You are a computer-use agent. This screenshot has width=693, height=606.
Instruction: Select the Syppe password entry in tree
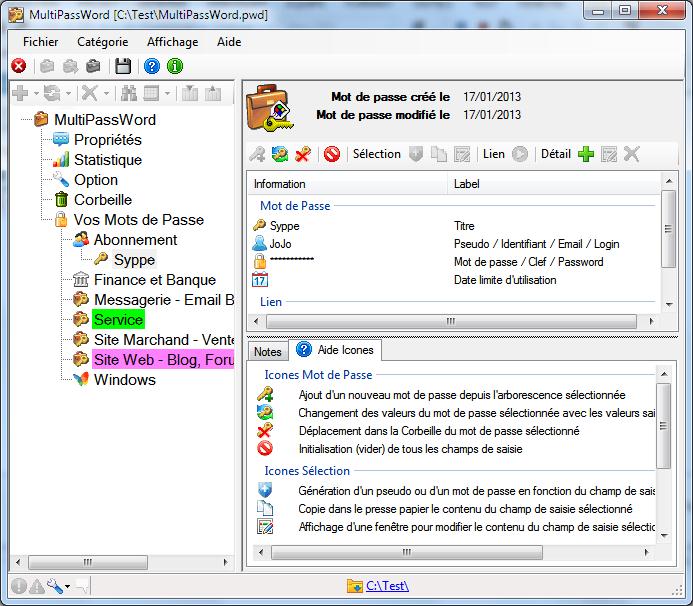pos(134,260)
